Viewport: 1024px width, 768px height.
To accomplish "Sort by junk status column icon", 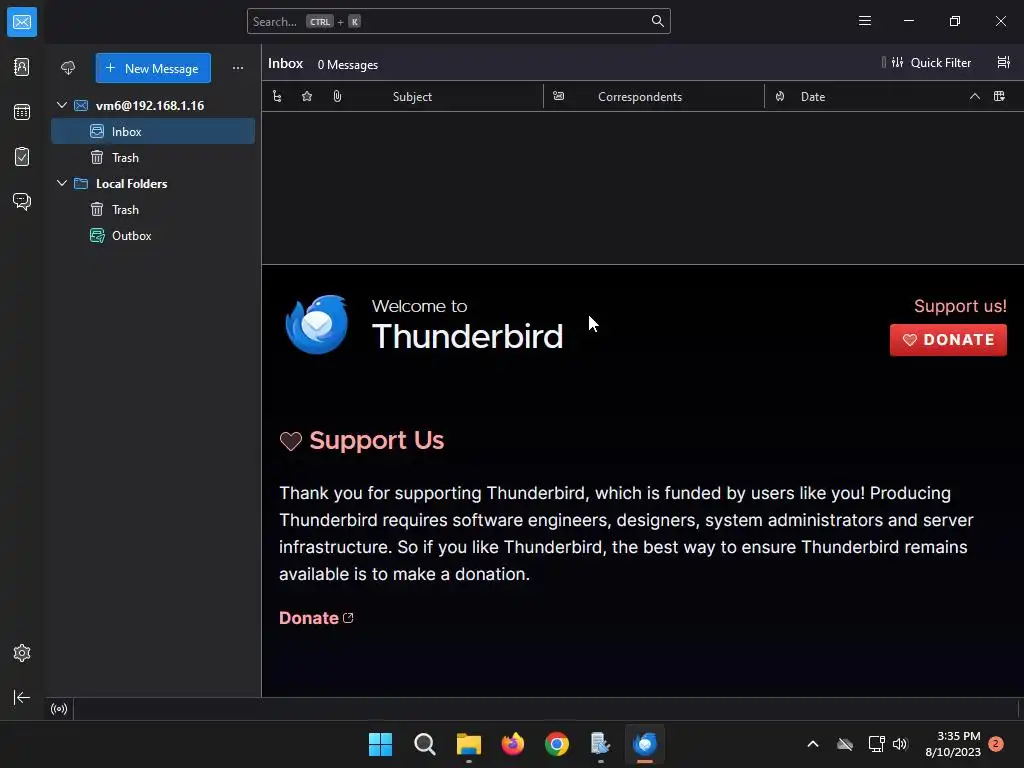I will point(780,97).
